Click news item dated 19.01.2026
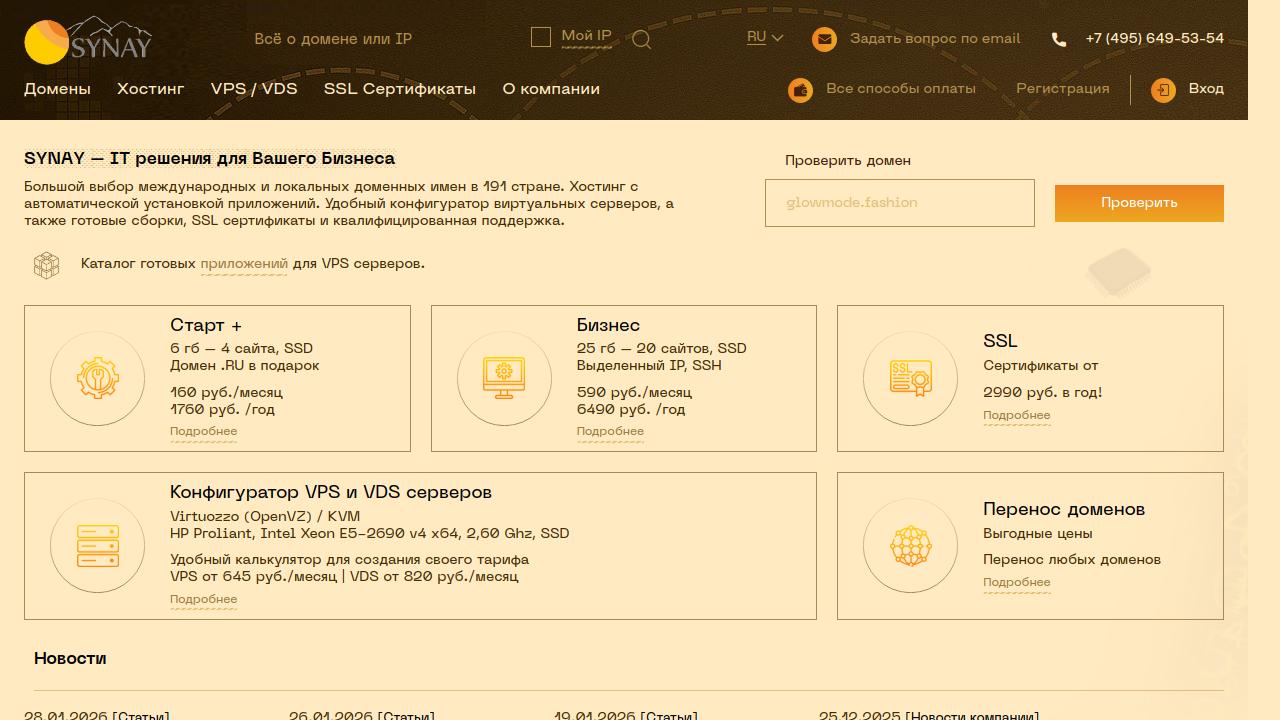 [x=627, y=715]
